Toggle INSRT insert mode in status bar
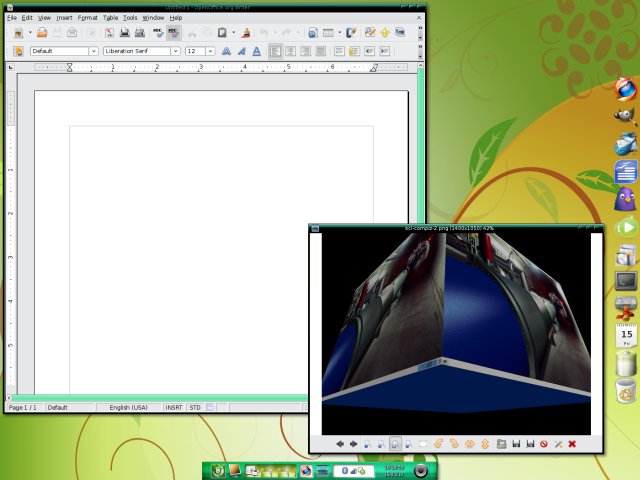This screenshot has height=480, width=640. (x=174, y=408)
